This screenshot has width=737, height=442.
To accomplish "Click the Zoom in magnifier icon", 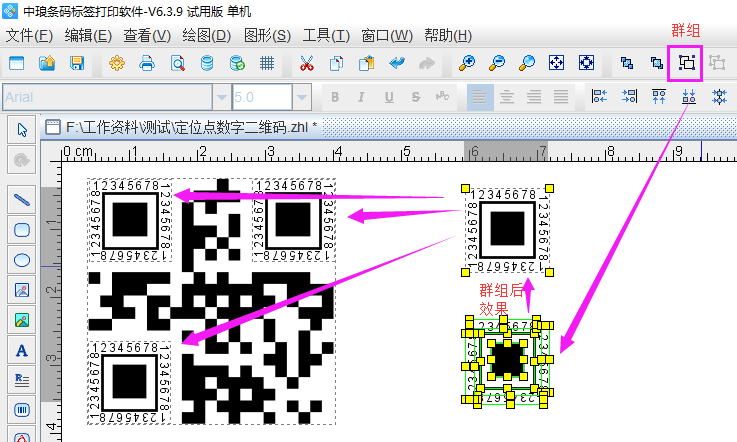I will point(466,63).
